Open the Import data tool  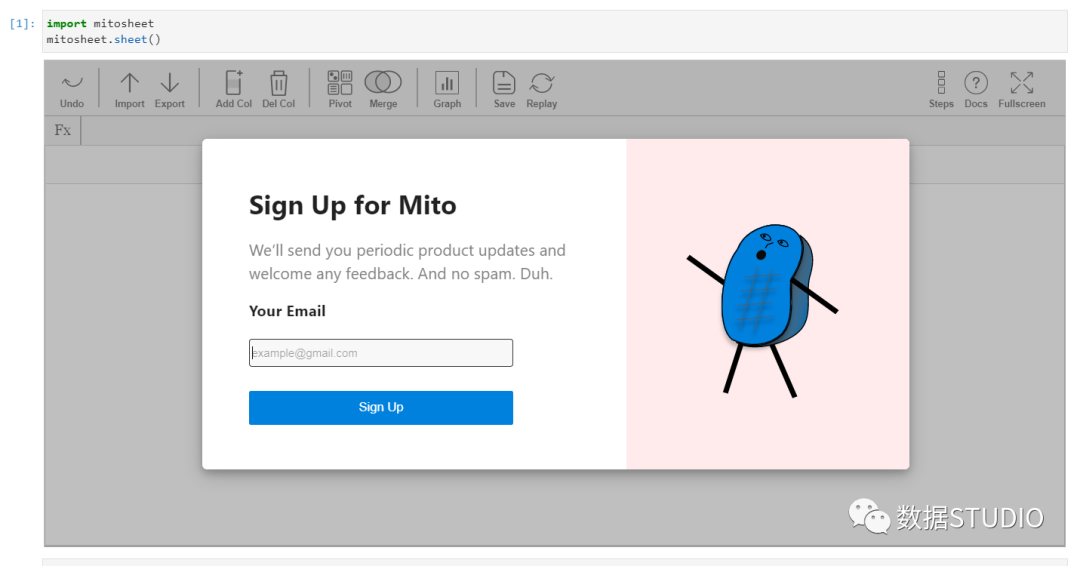pos(129,90)
